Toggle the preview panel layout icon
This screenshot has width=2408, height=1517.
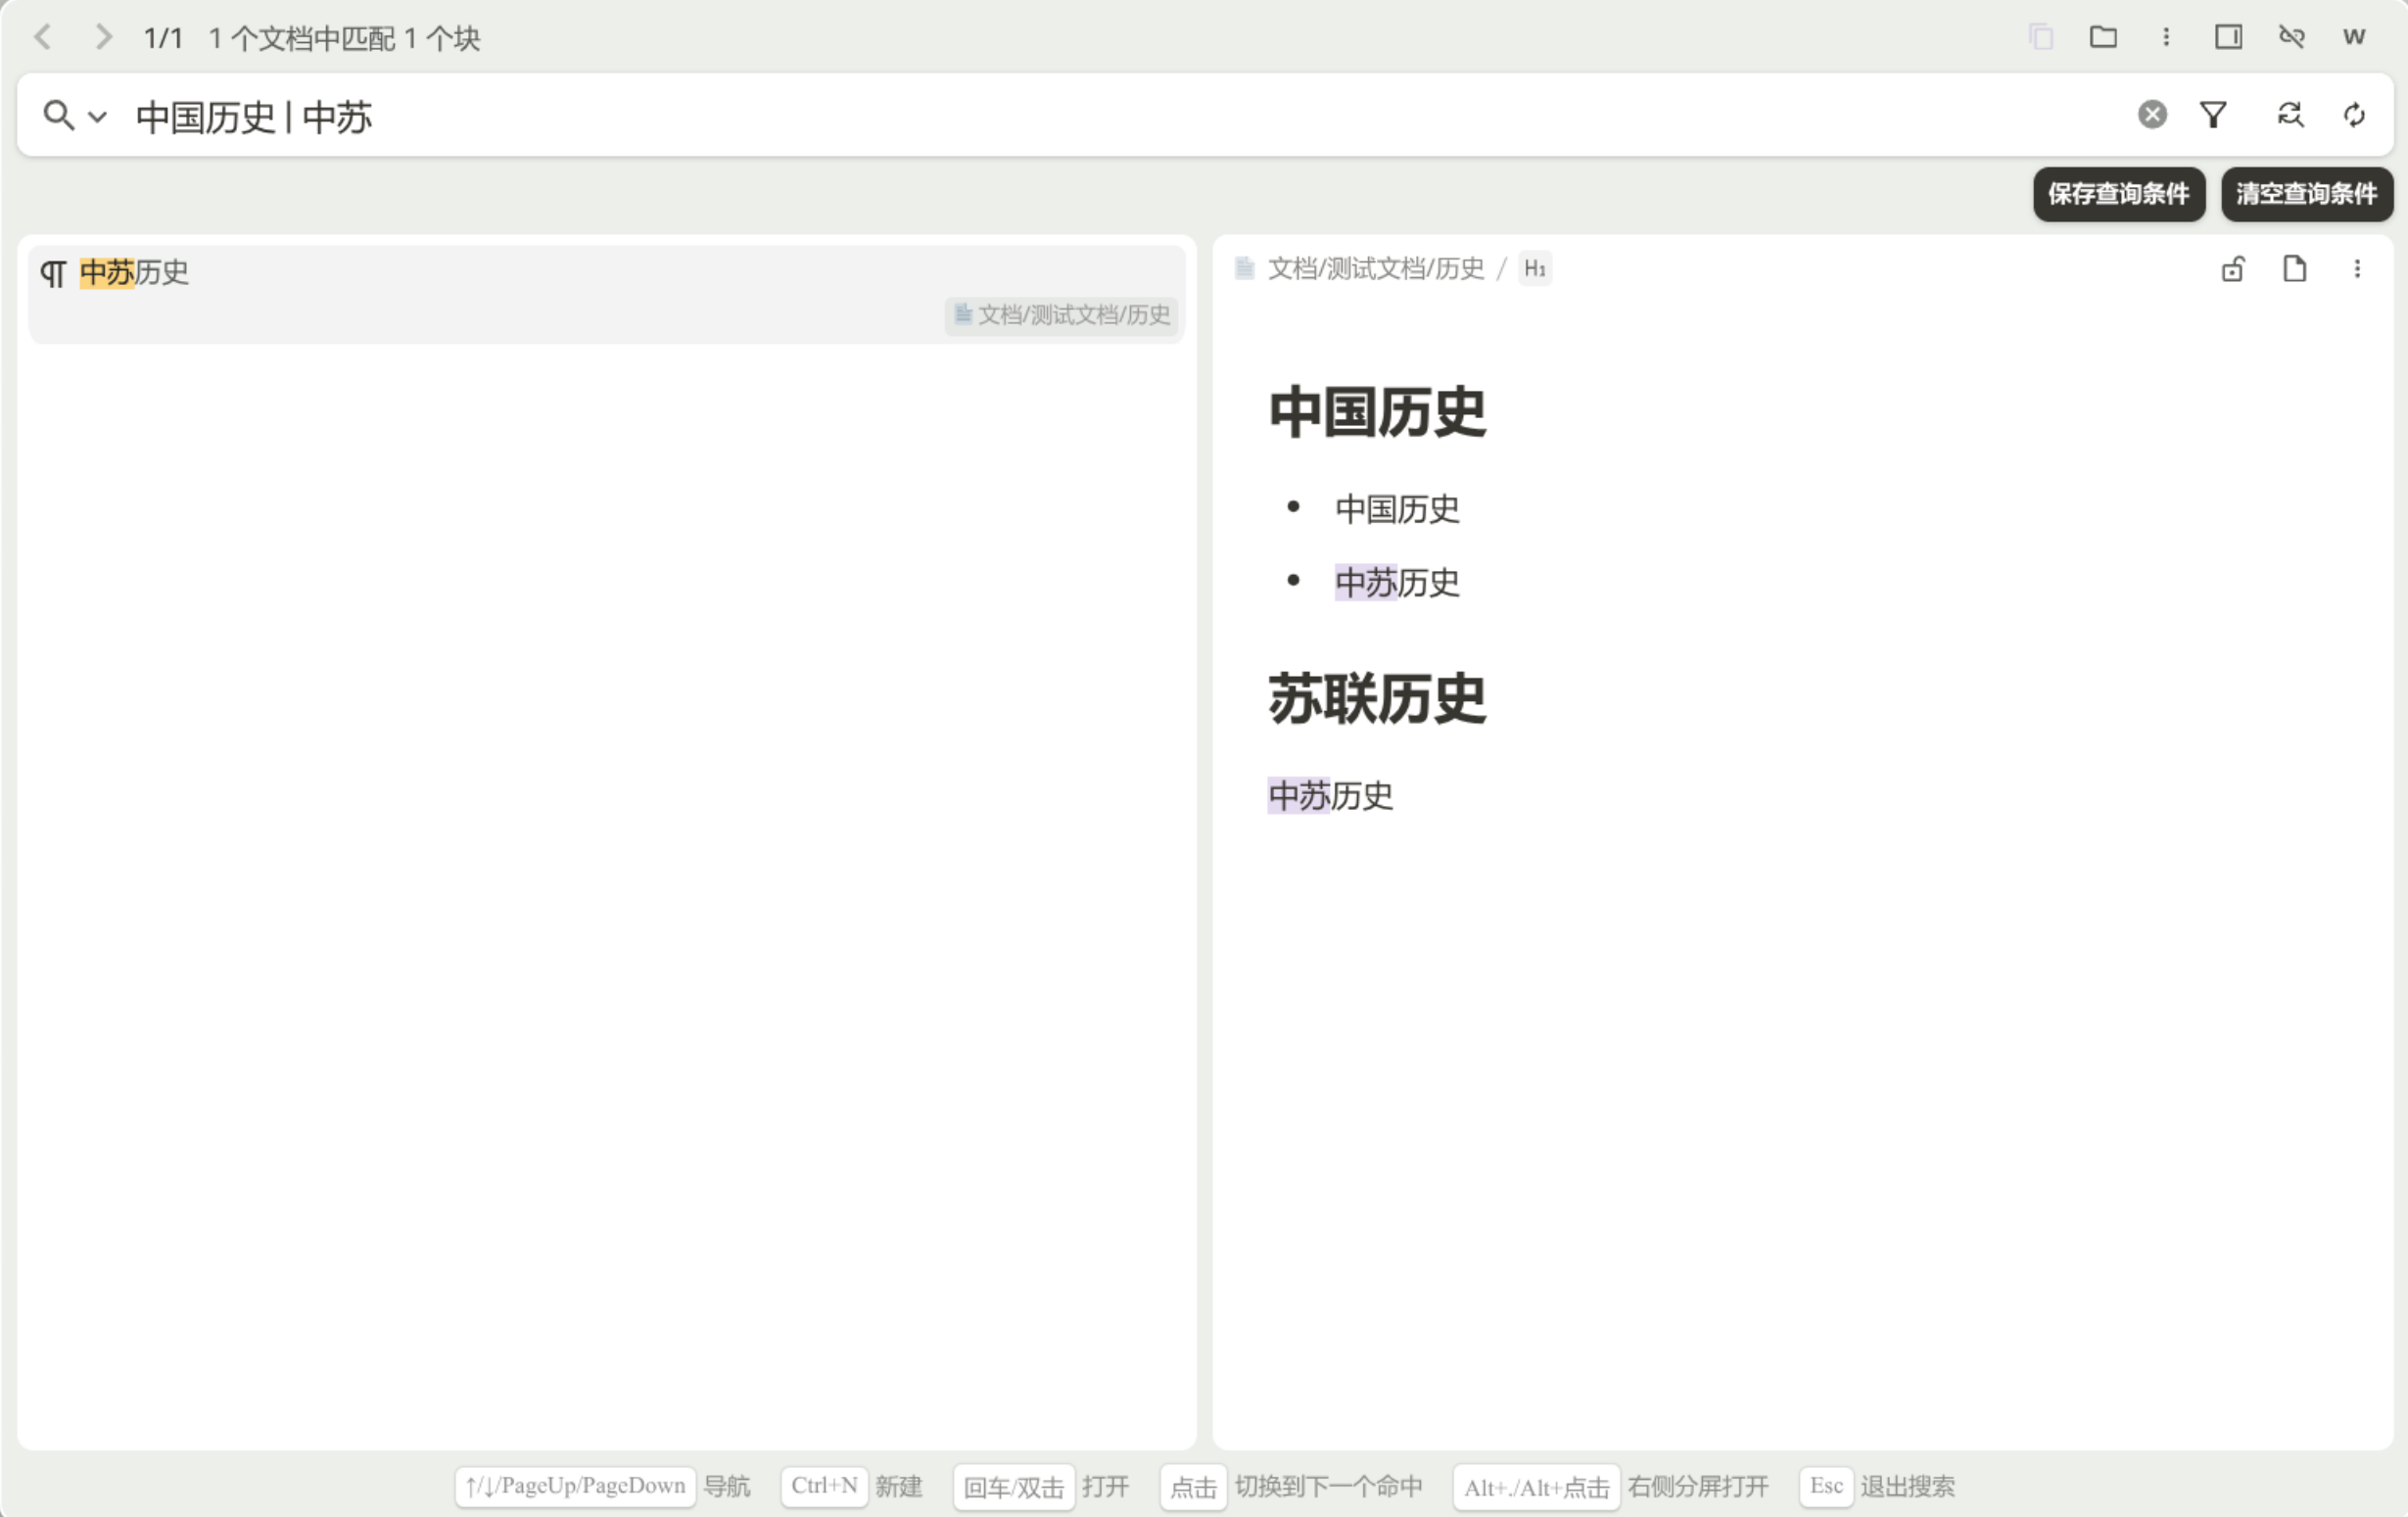tap(2228, 38)
